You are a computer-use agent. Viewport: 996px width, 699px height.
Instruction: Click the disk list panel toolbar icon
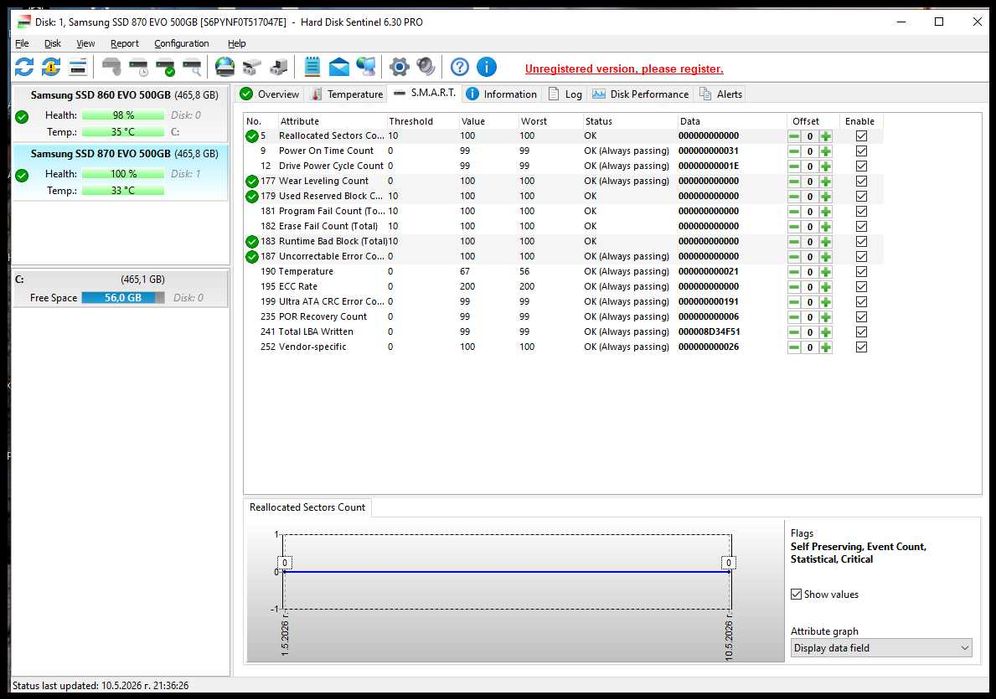point(77,67)
